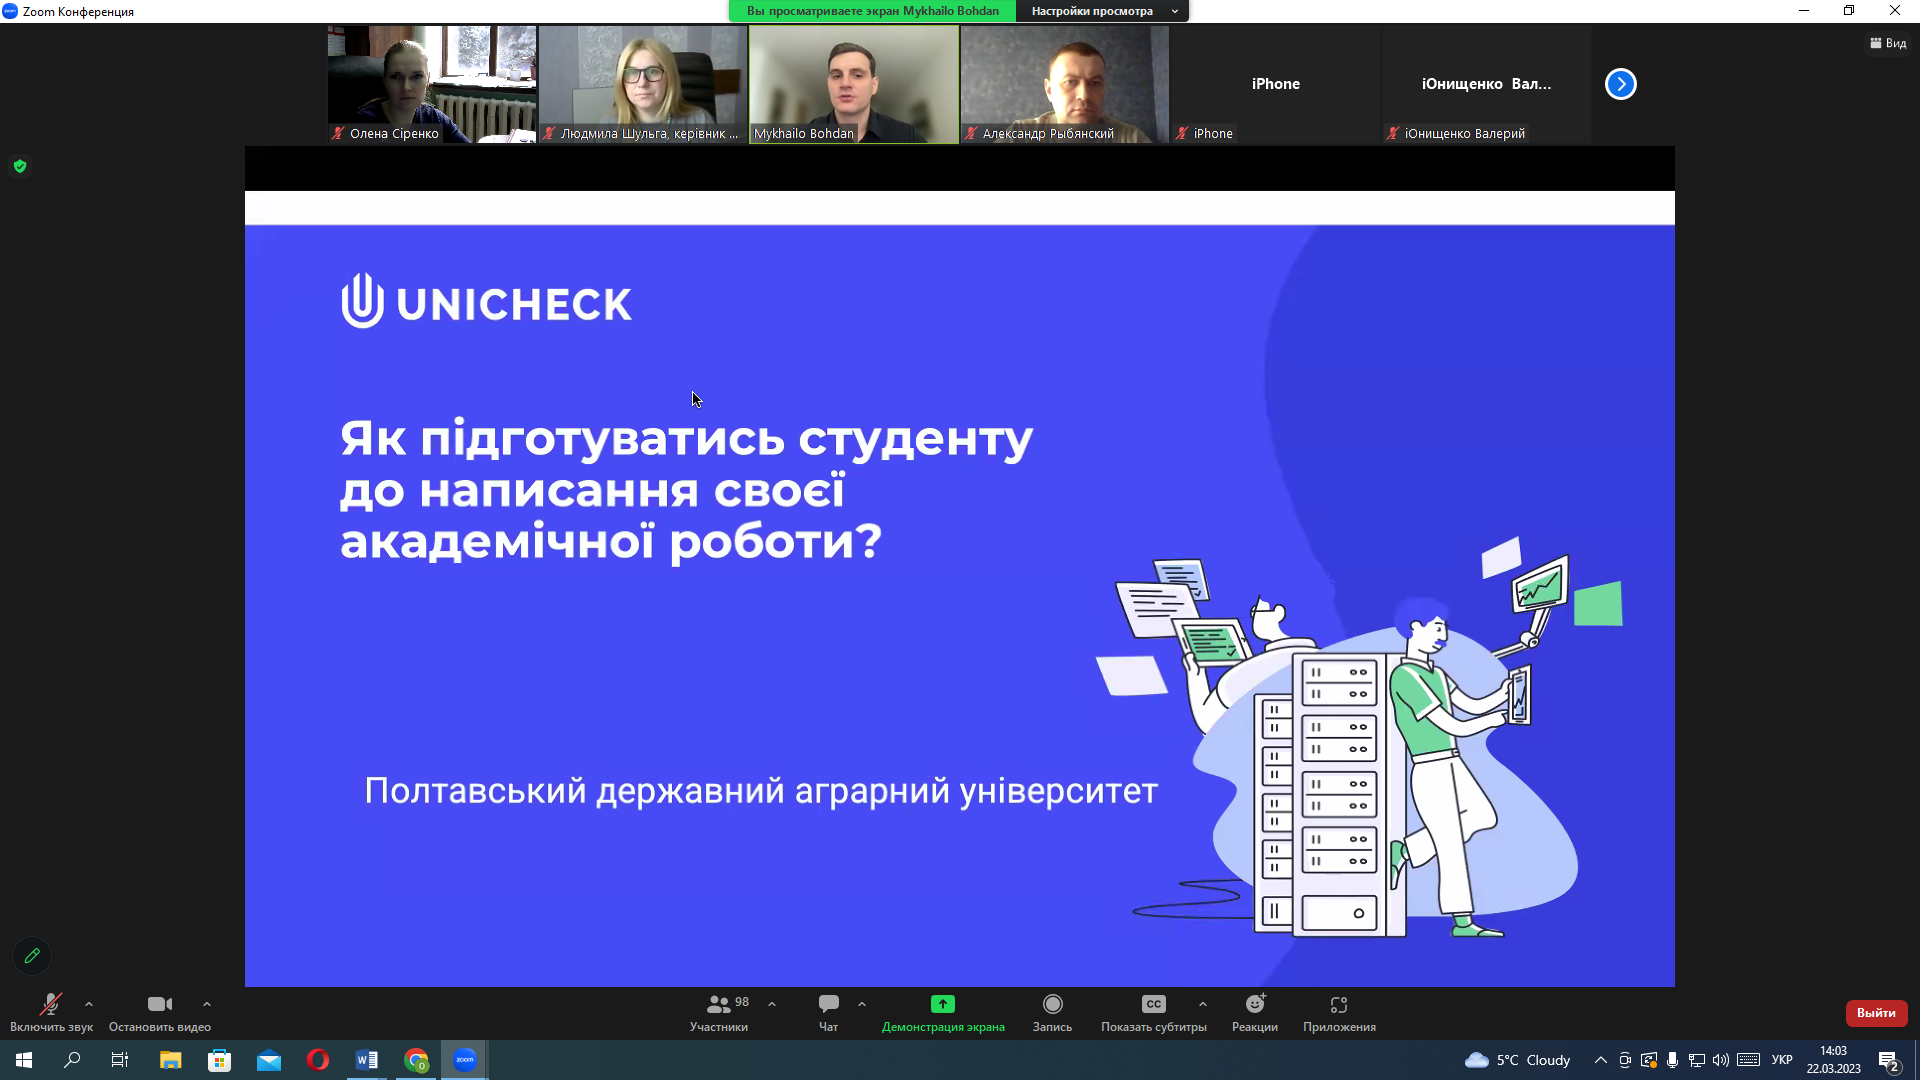This screenshot has height=1080, width=1920.
Task: Open Opera browser from taskbar
Action: (318, 1060)
